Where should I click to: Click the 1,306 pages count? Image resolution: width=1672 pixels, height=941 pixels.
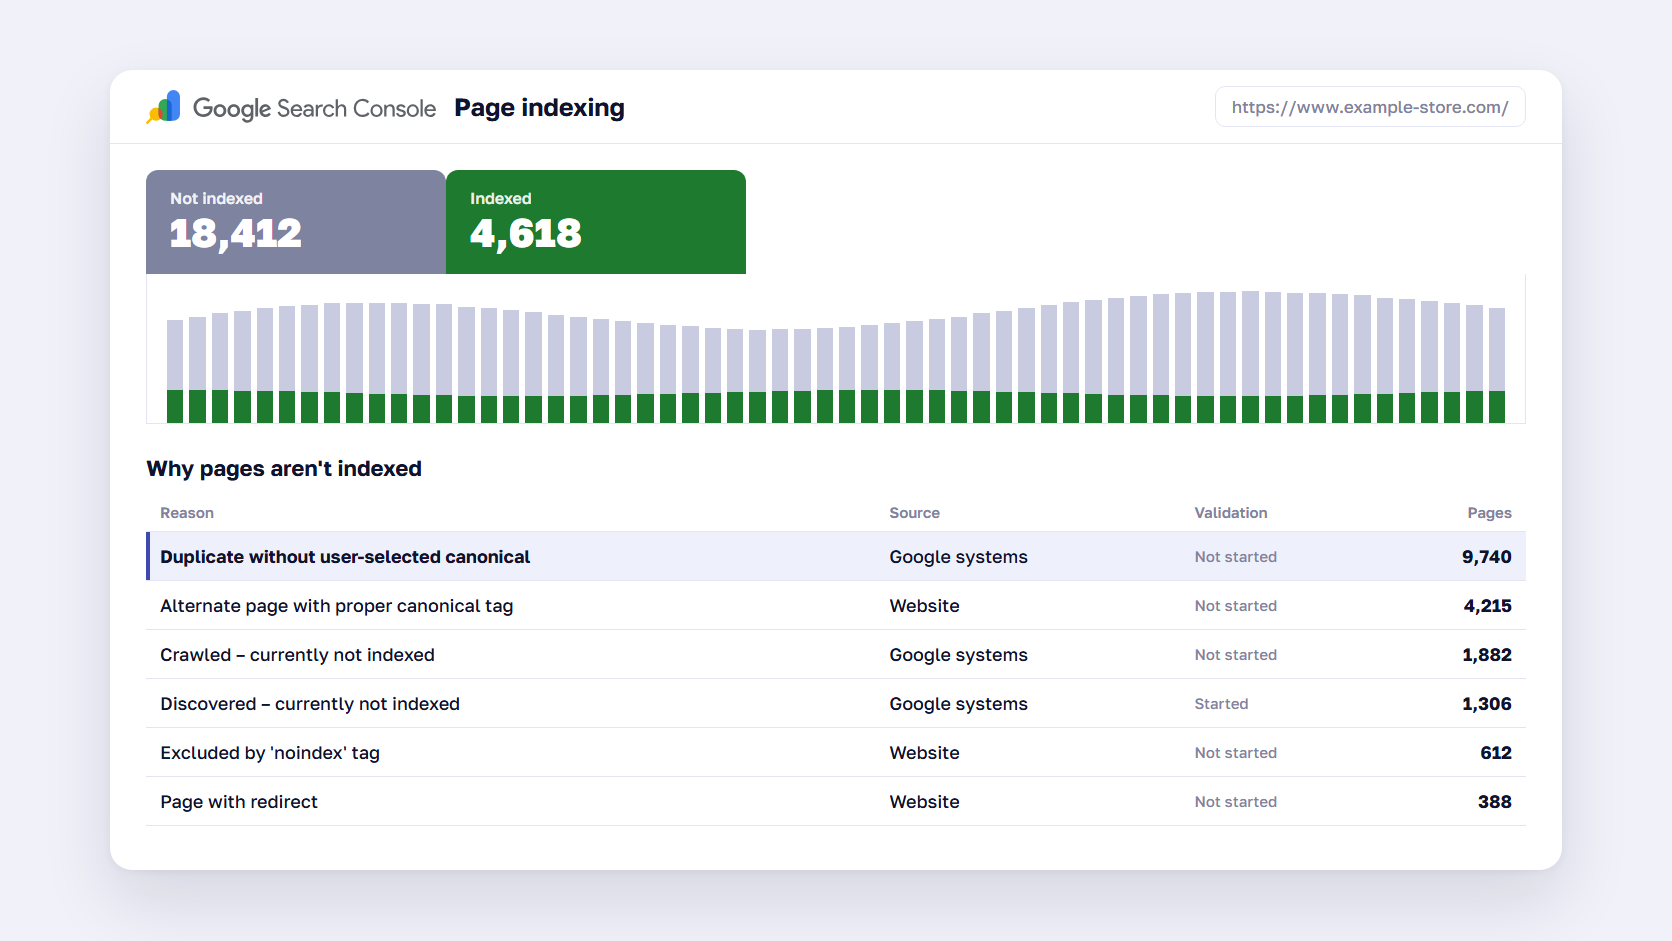pos(1487,704)
